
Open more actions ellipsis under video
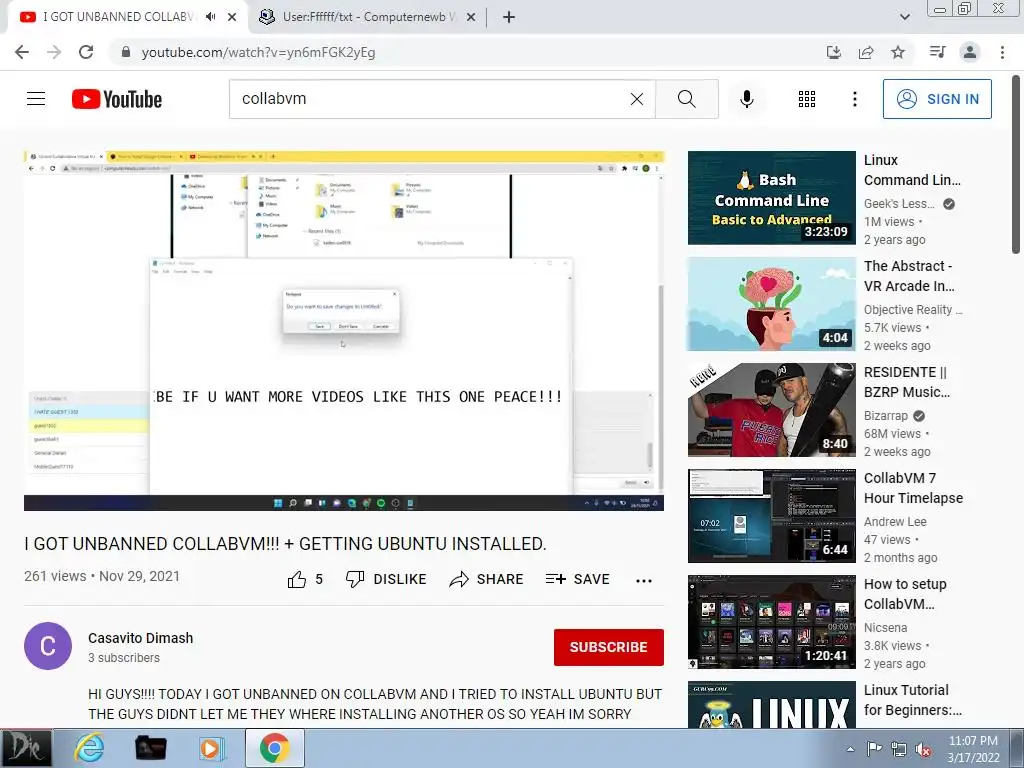pos(644,580)
